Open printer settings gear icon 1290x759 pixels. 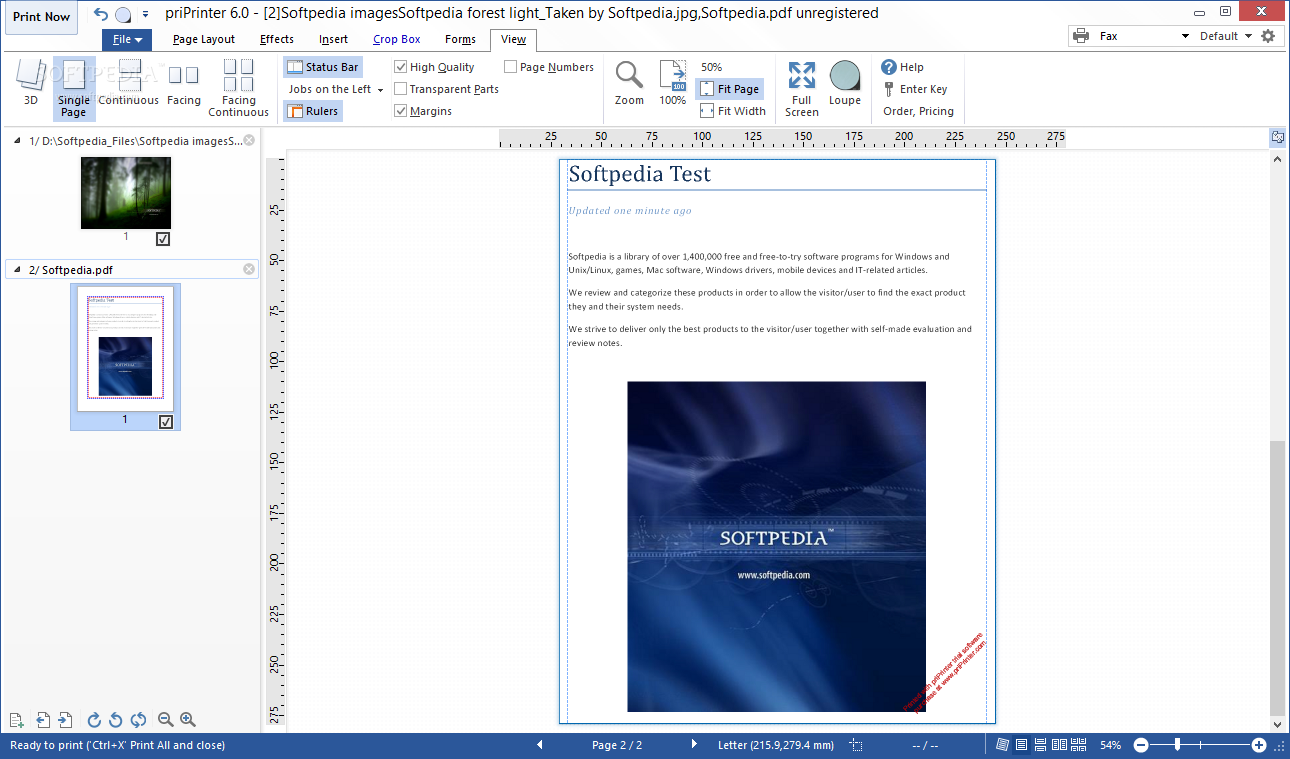tap(1268, 36)
